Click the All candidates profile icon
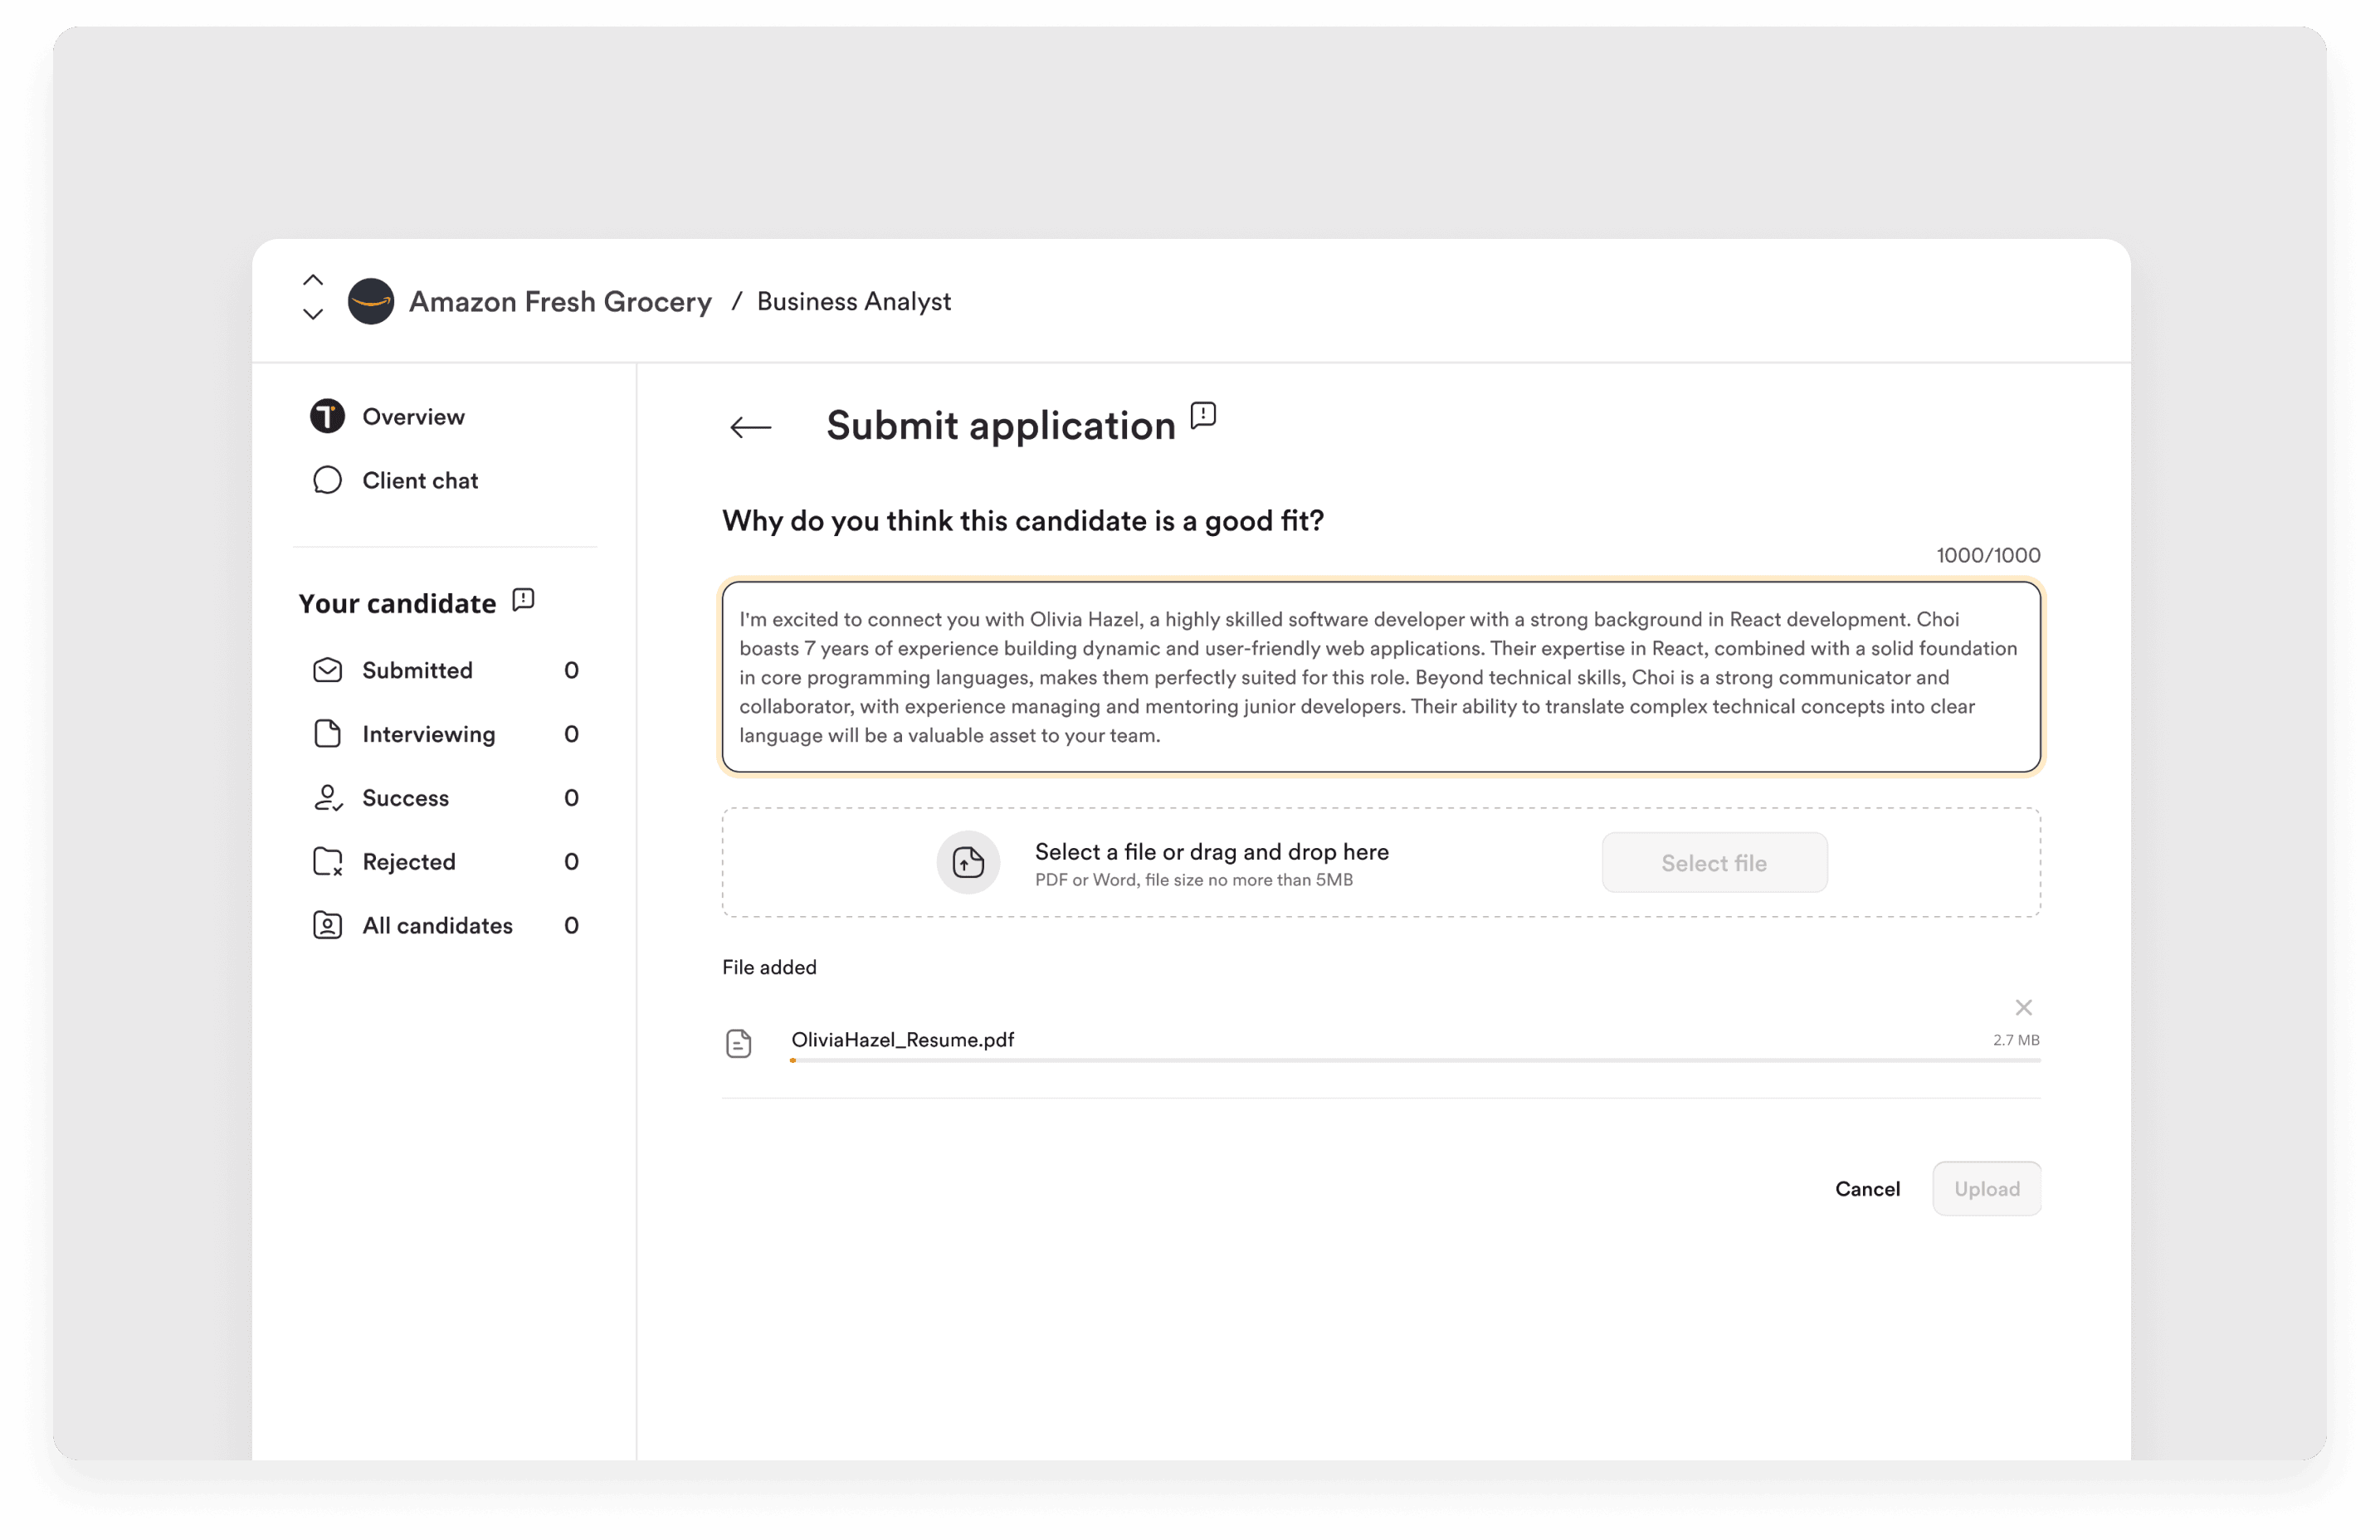2380x1540 pixels. (327, 926)
